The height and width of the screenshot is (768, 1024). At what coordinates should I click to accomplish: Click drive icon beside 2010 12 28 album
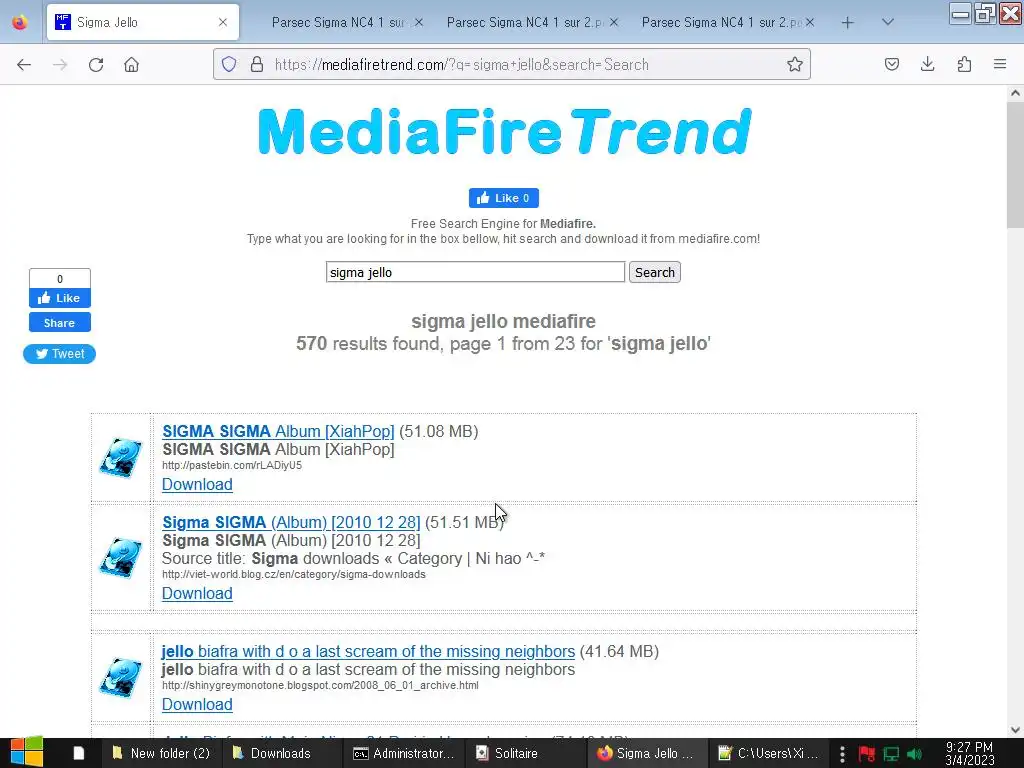click(121, 558)
